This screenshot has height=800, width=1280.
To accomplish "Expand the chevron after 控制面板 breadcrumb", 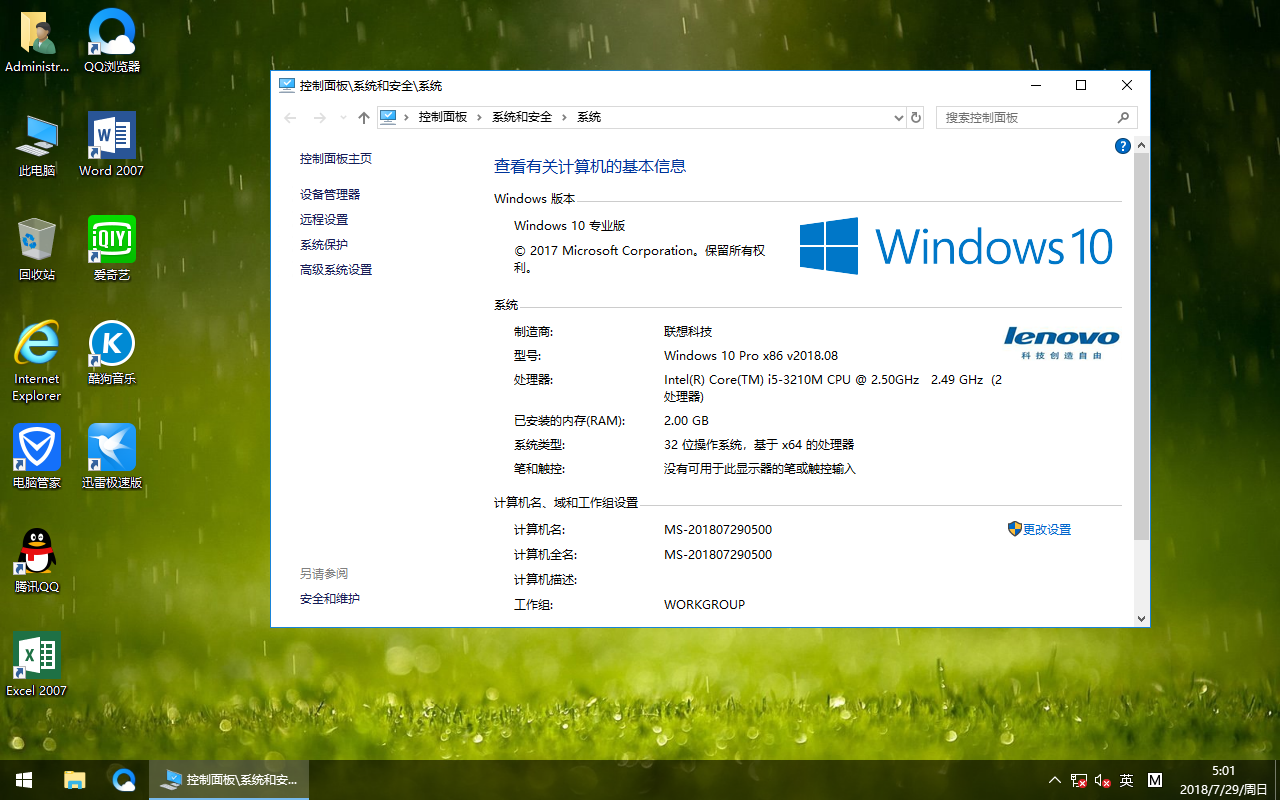I will (479, 117).
